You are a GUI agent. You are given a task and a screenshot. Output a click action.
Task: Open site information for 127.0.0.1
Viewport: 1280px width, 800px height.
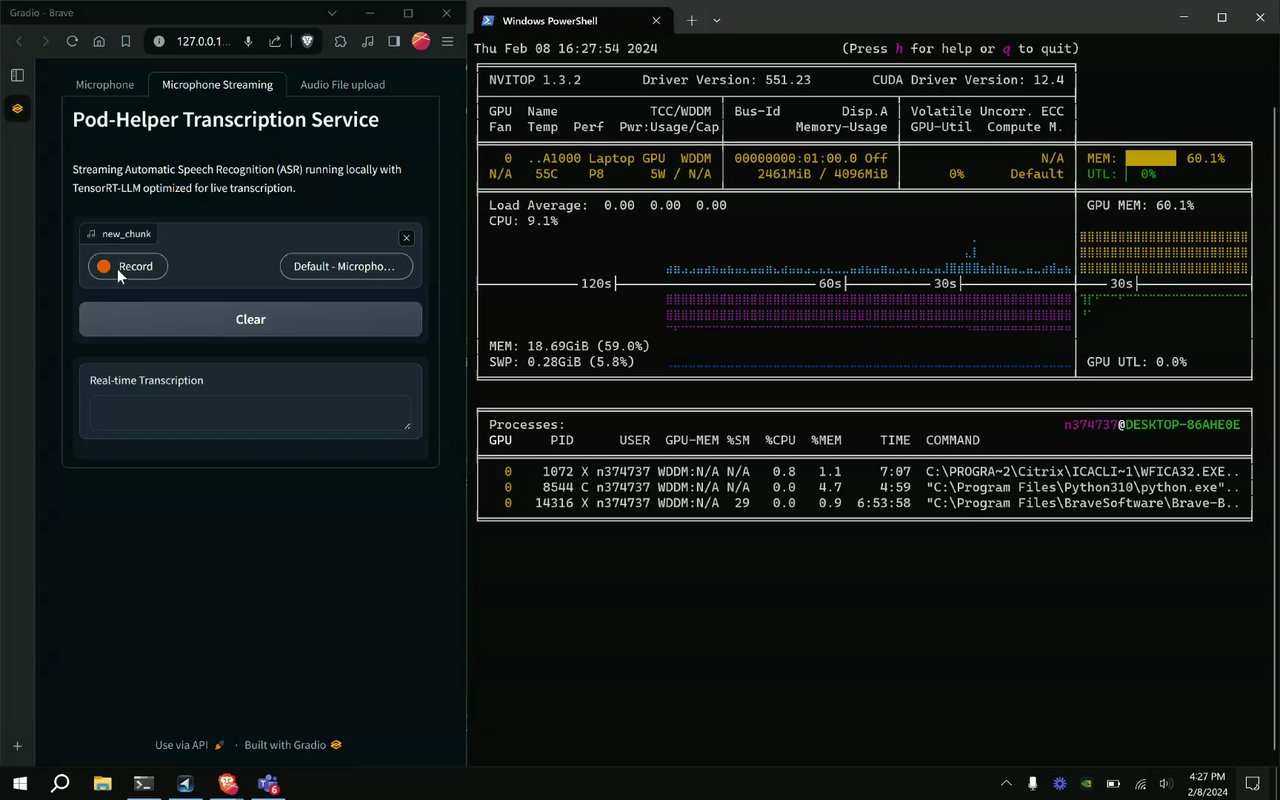[159, 42]
